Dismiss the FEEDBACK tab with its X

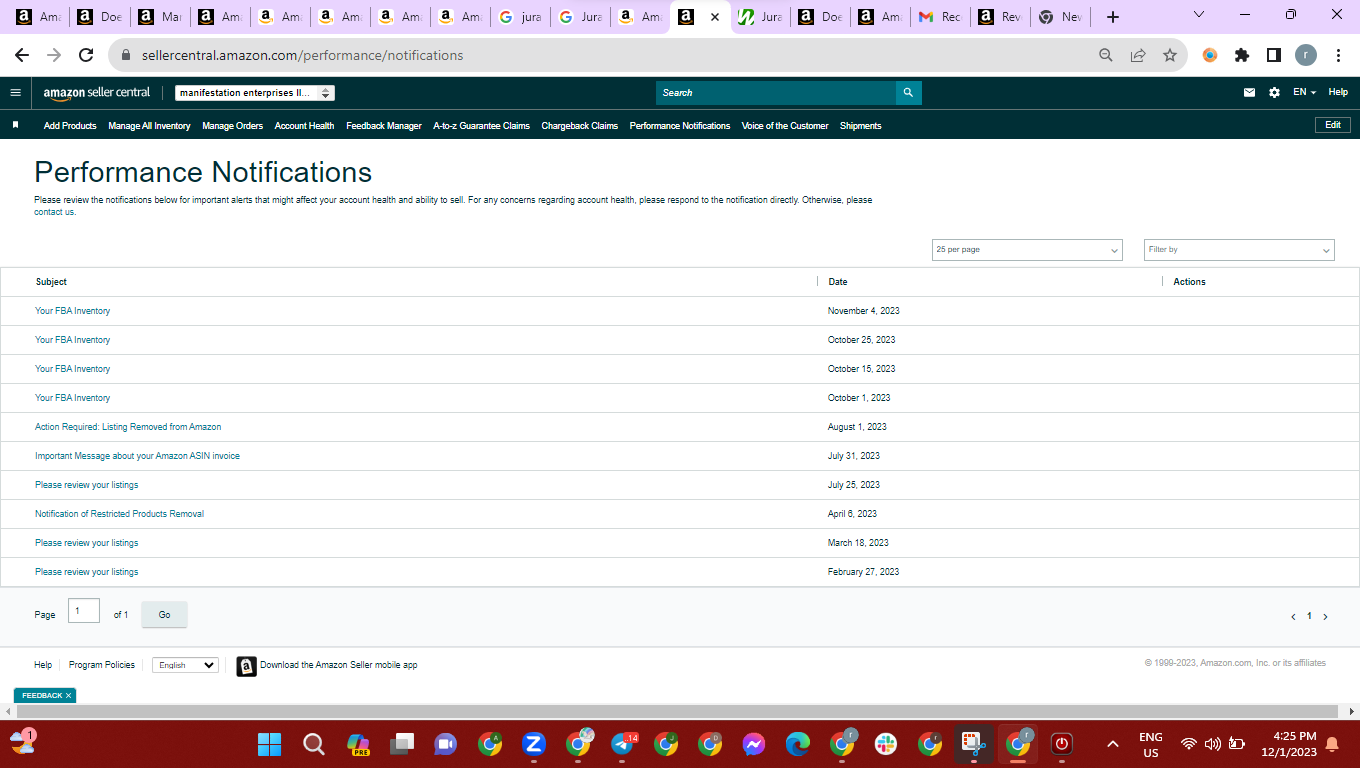(x=69, y=695)
